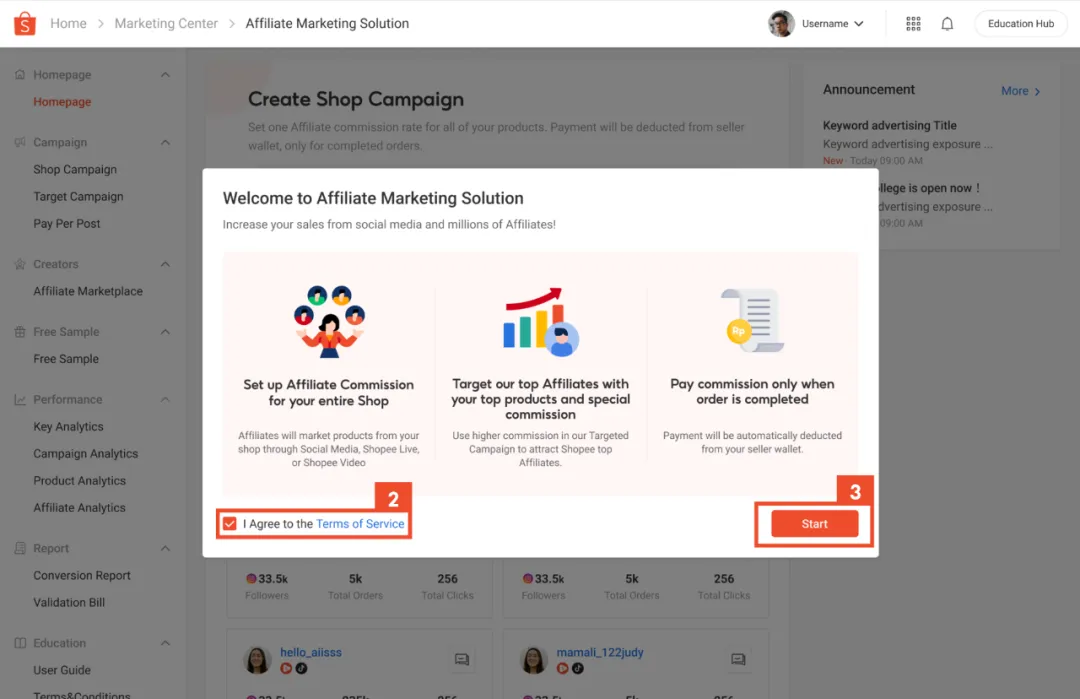
Task: Open More announcements link
Action: 1021,91
